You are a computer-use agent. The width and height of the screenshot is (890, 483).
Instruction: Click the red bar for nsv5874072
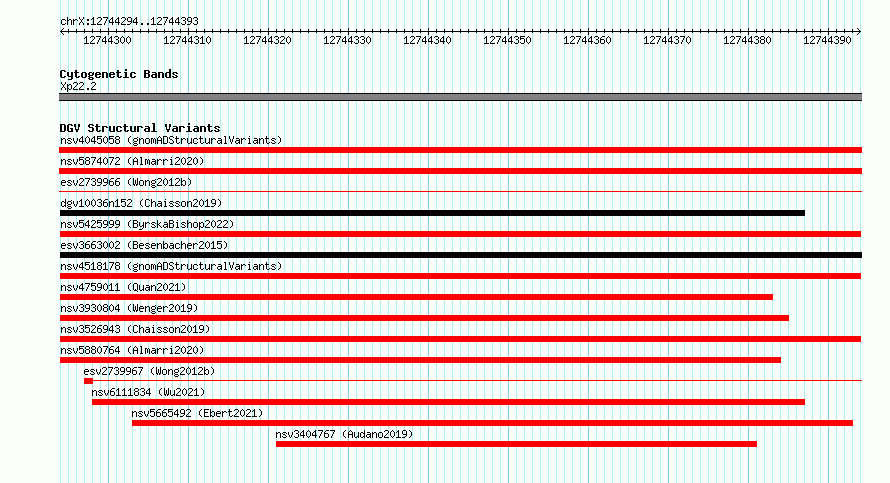click(x=460, y=171)
